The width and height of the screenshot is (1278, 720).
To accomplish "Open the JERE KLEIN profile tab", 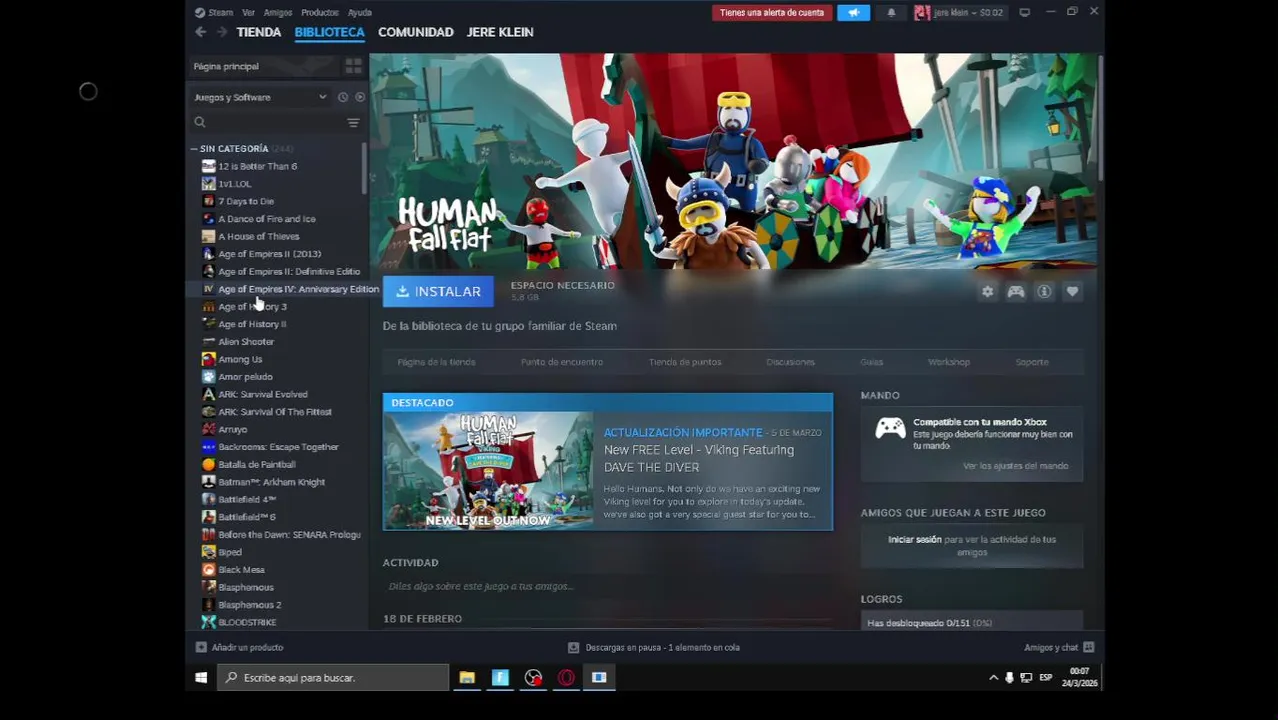I will [500, 32].
